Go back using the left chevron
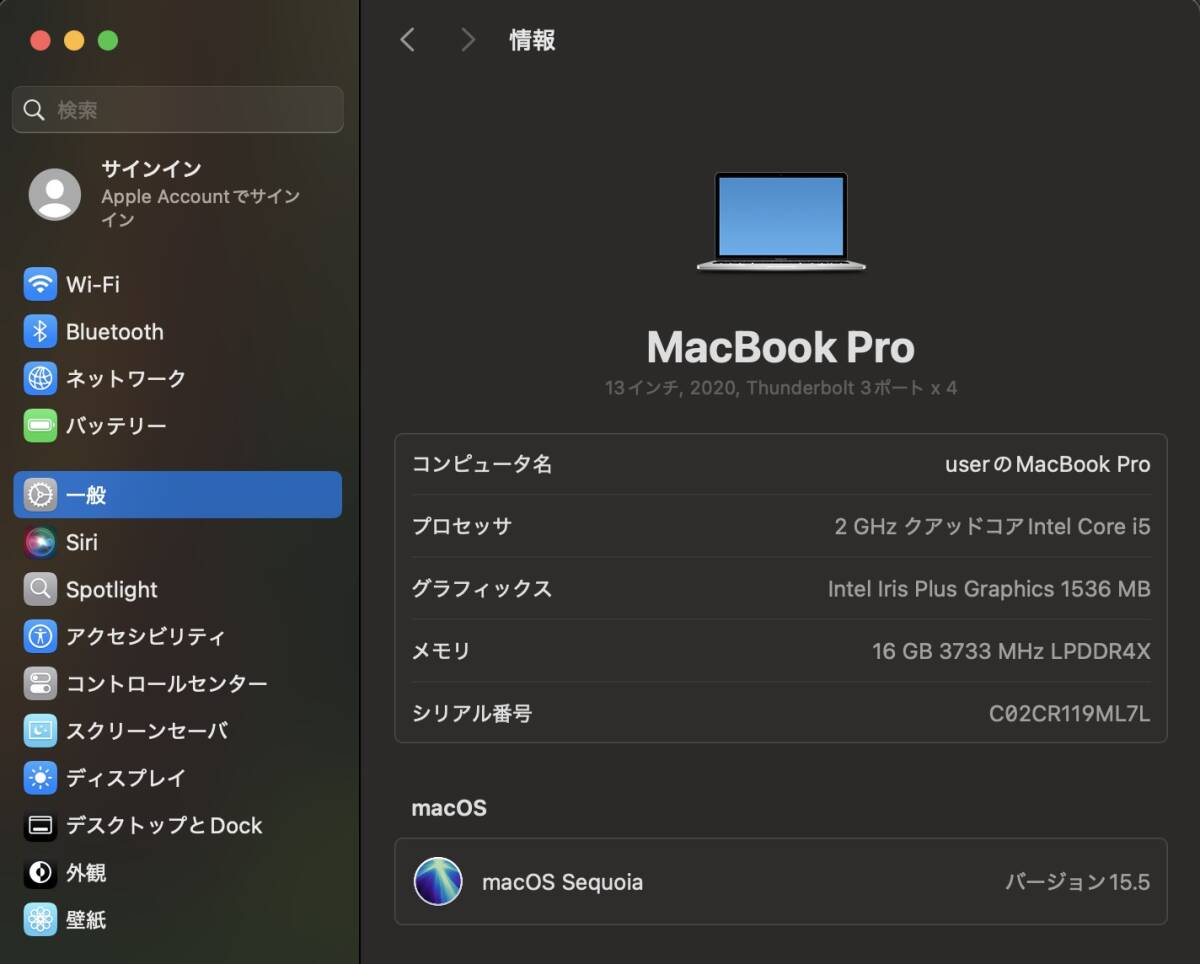The image size is (1200, 964). pyautogui.click(x=407, y=40)
